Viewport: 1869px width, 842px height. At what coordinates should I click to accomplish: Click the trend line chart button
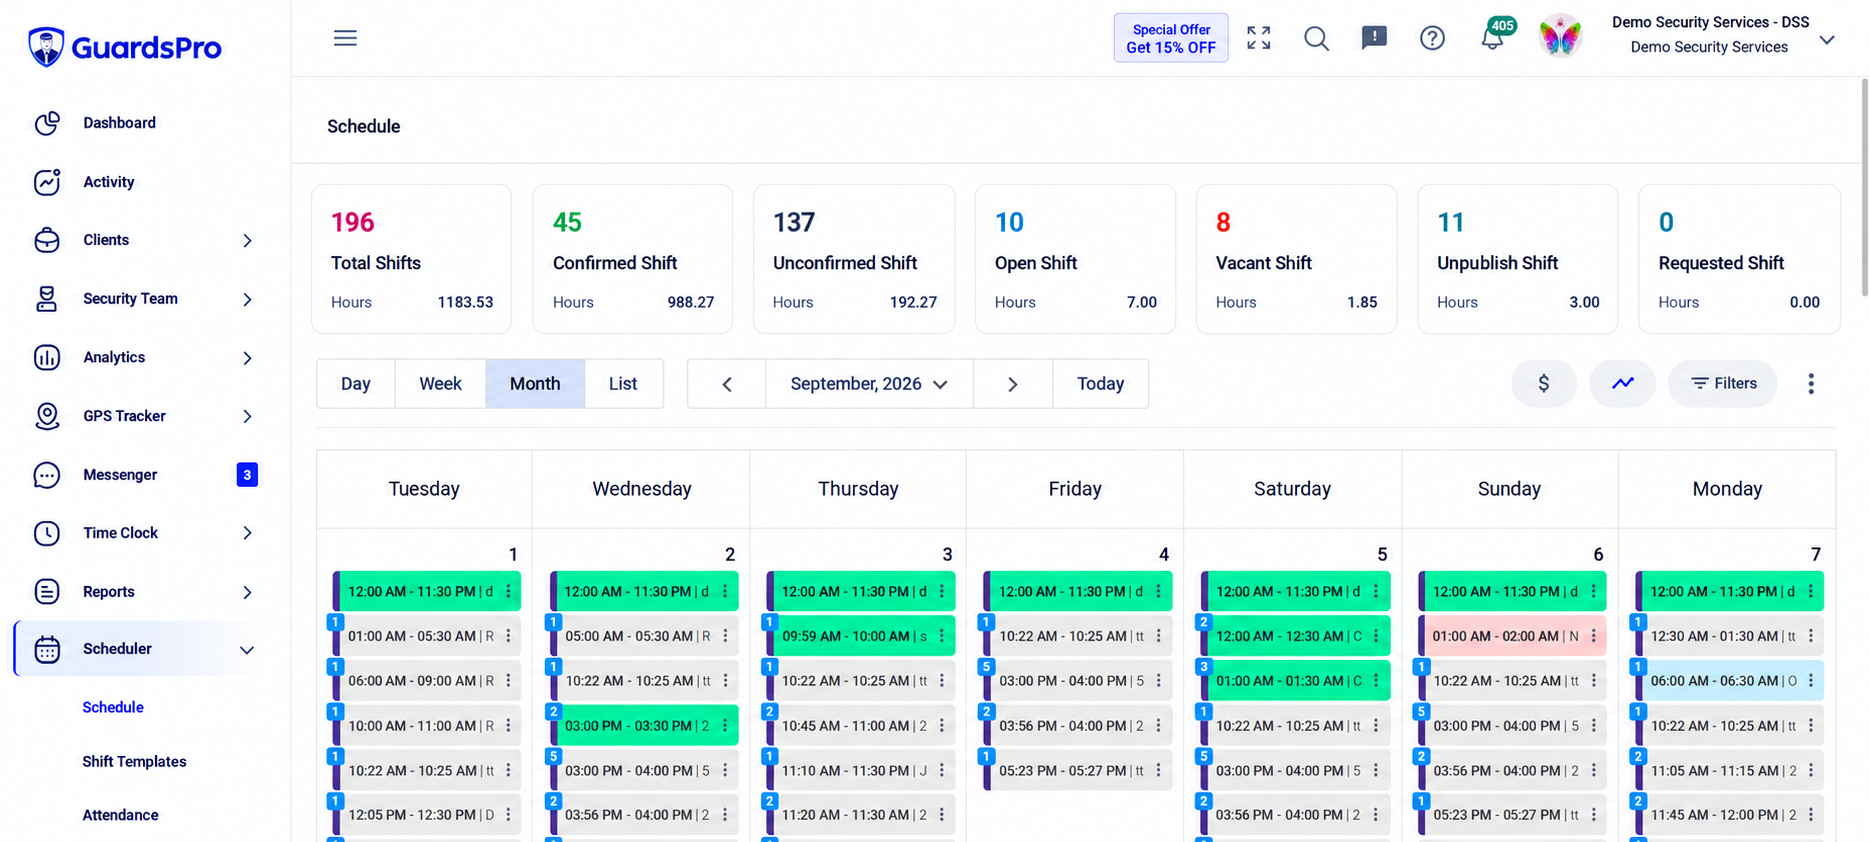[x=1622, y=383]
